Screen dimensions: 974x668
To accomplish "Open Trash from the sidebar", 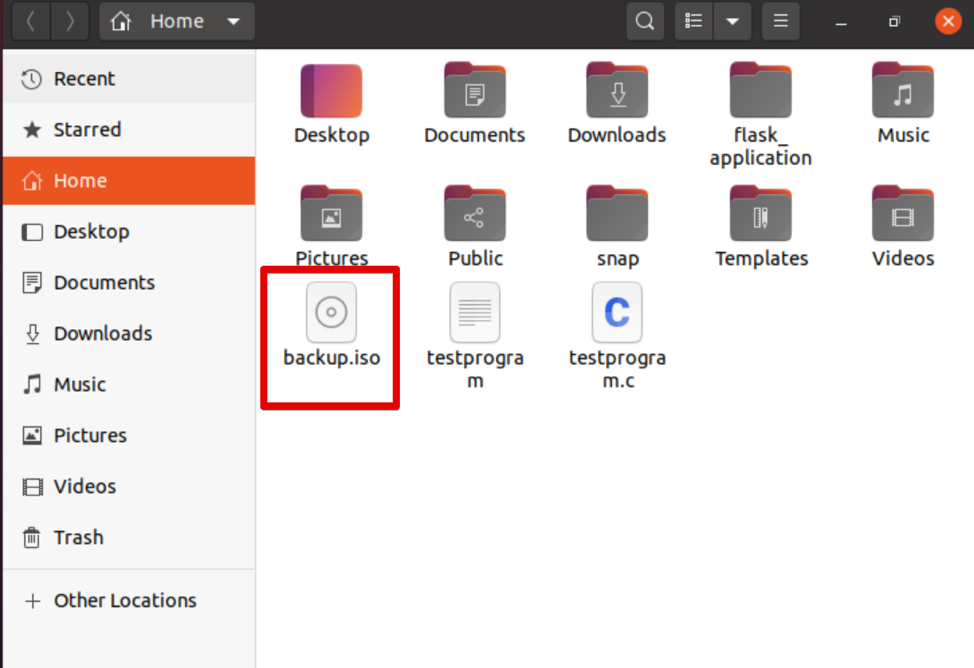I will tap(129, 538).
